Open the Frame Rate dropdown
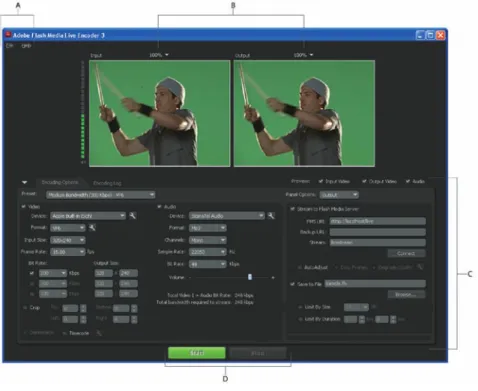The image size is (478, 391). [x=68, y=252]
